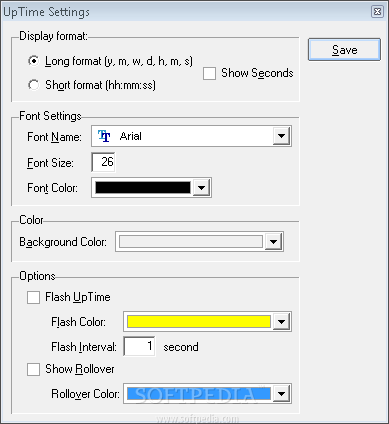Close the UpTime Settings dialog

tap(377, 12)
